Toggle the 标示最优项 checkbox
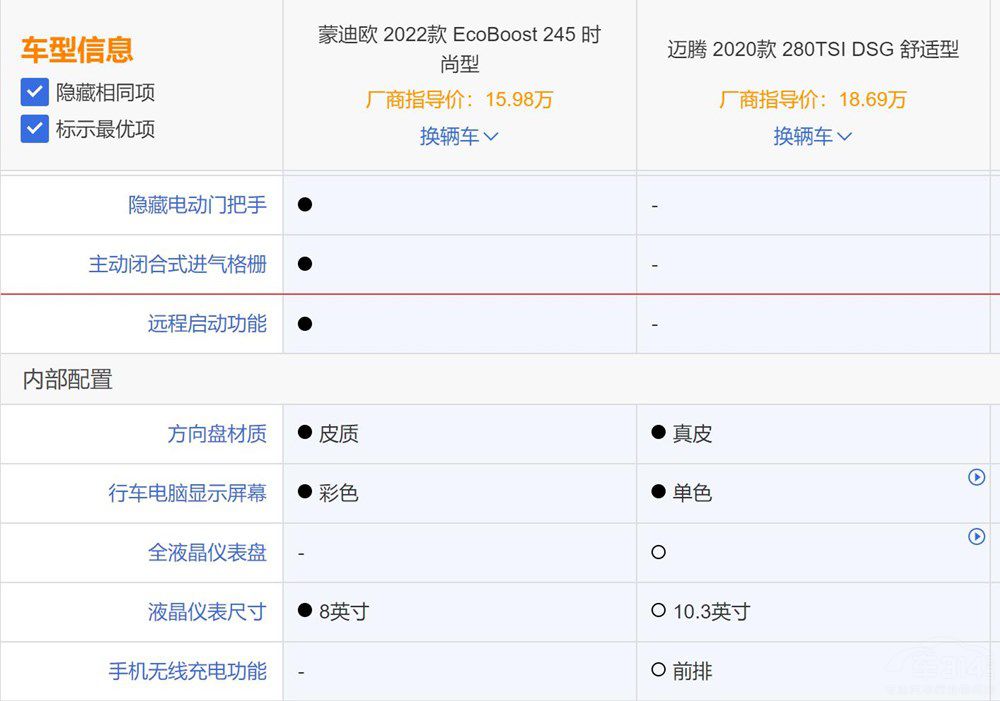The height and width of the screenshot is (701, 1000). point(35,129)
